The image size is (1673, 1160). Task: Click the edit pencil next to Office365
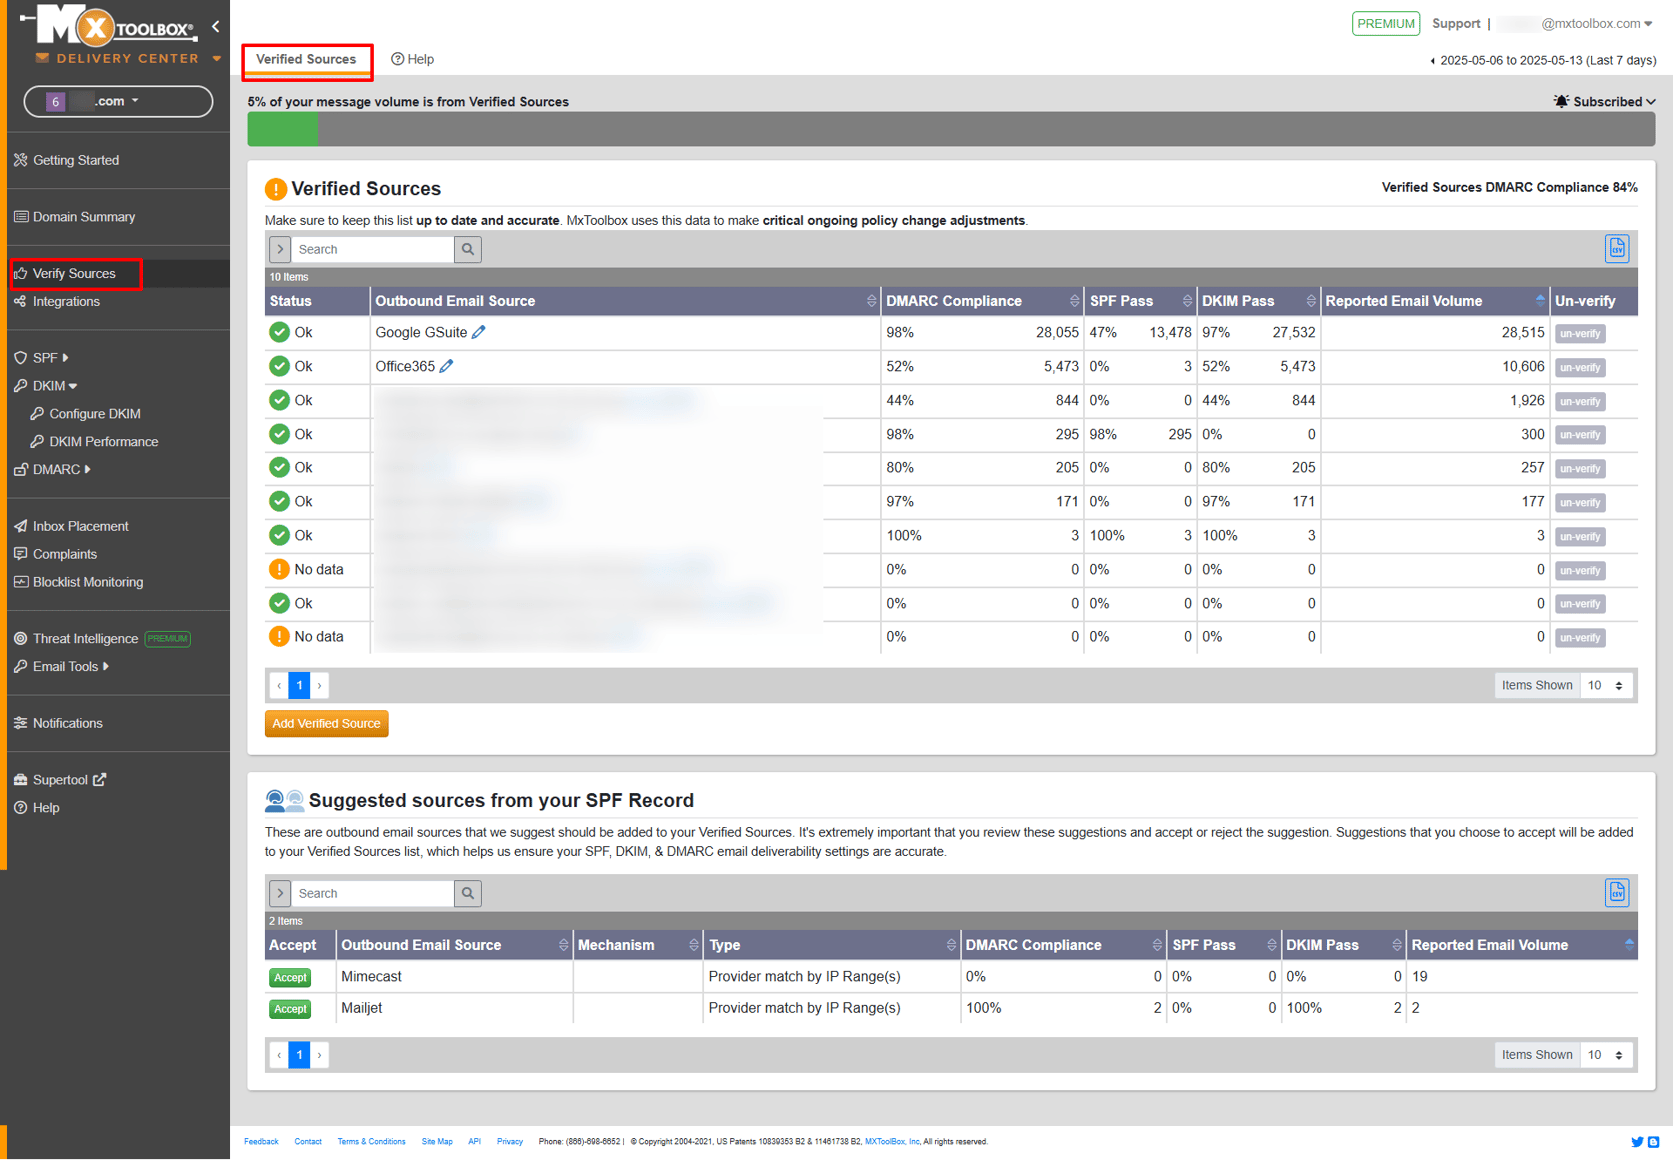coord(446,366)
